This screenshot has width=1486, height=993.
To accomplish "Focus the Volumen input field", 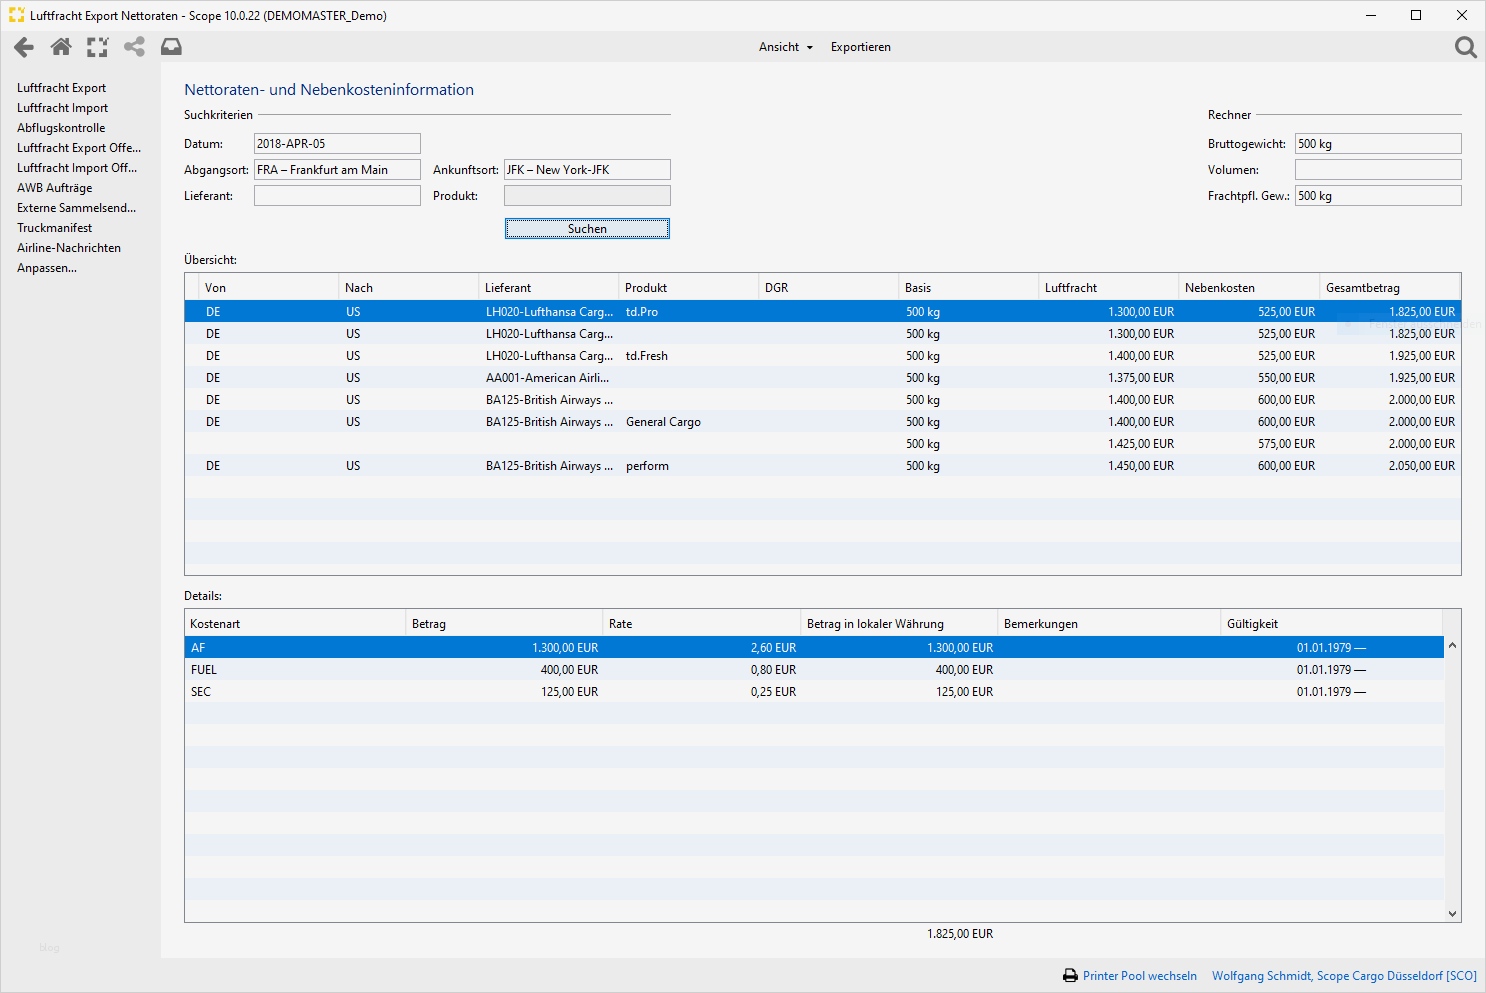I will pyautogui.click(x=1377, y=170).
